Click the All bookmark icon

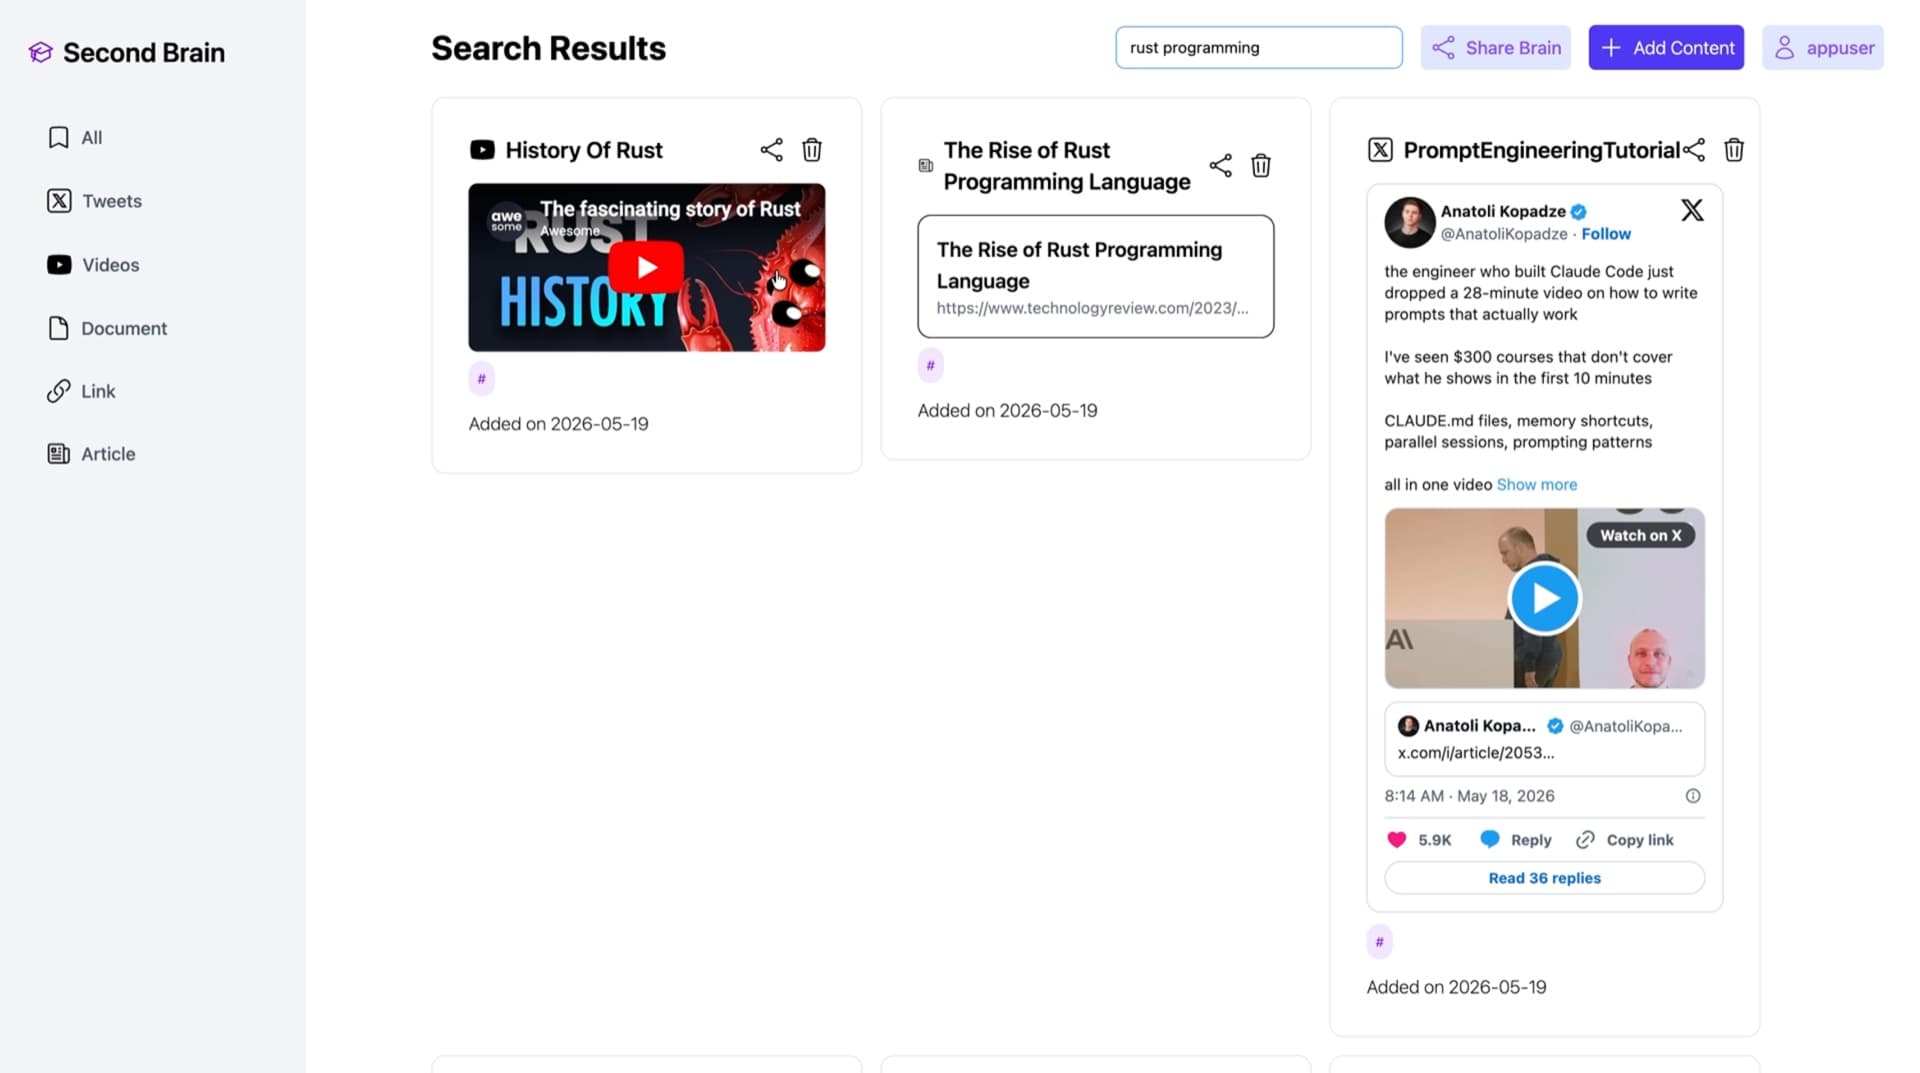[x=59, y=137]
